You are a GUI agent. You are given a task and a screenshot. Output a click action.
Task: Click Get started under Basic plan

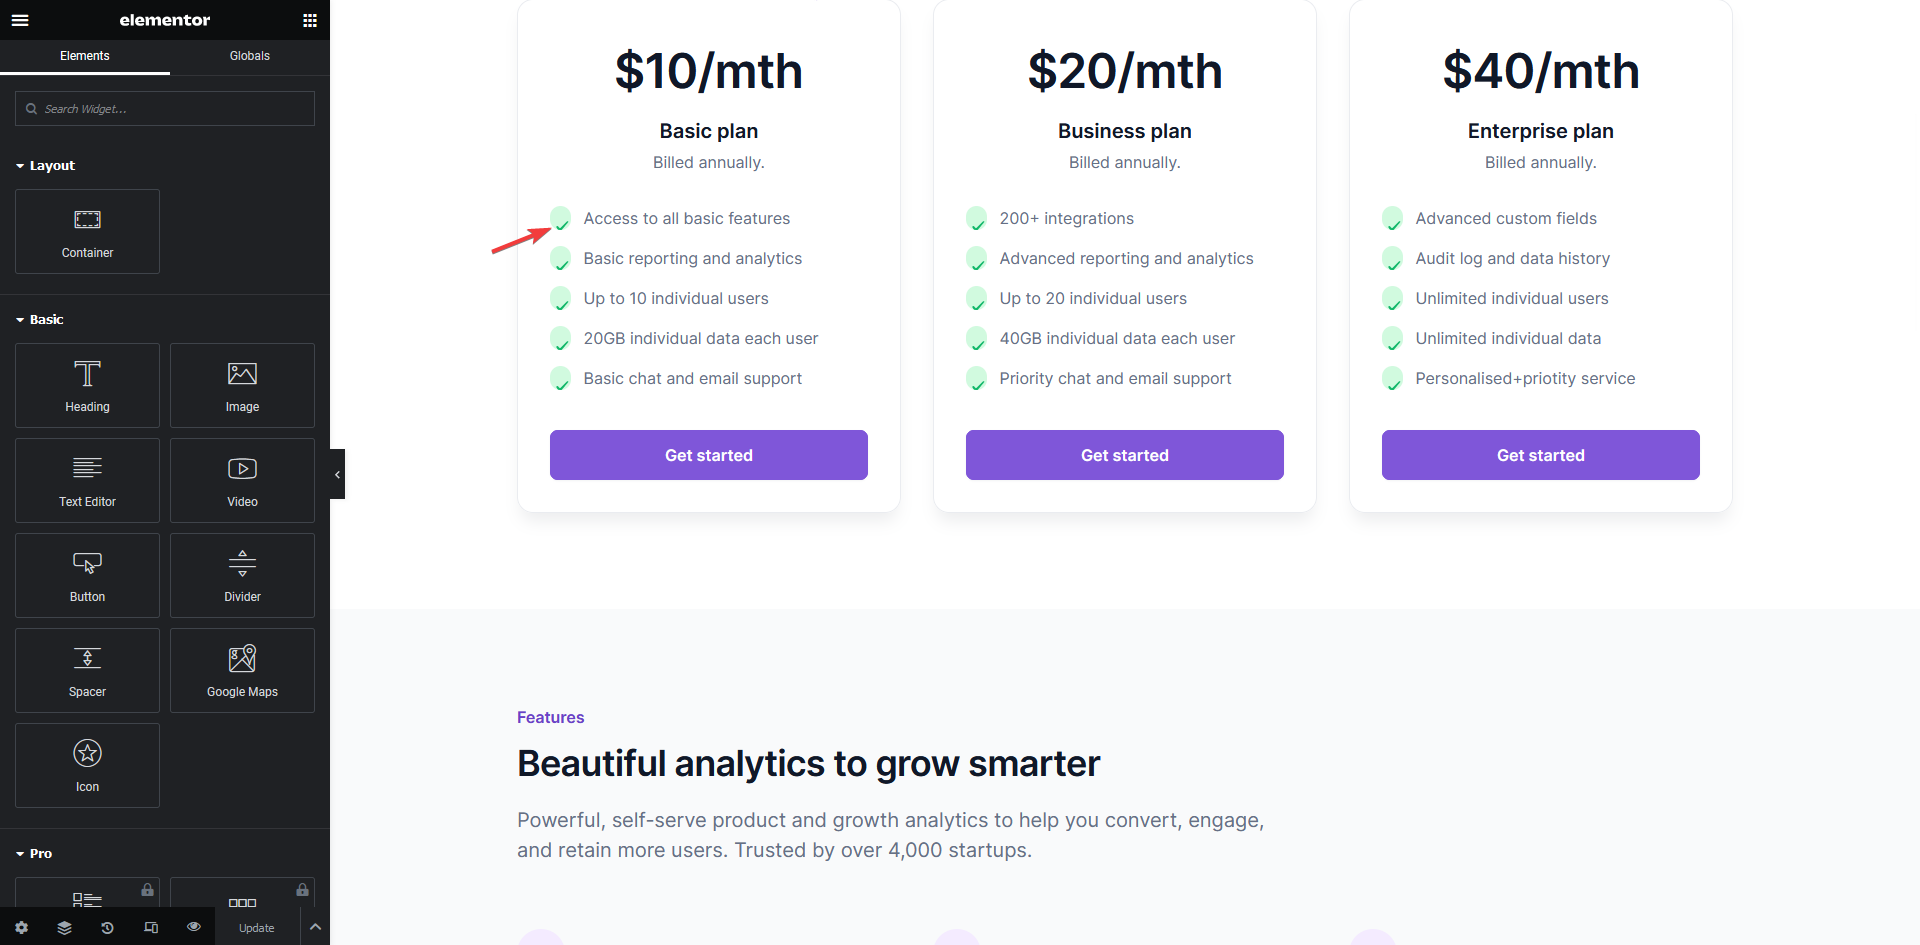click(709, 455)
